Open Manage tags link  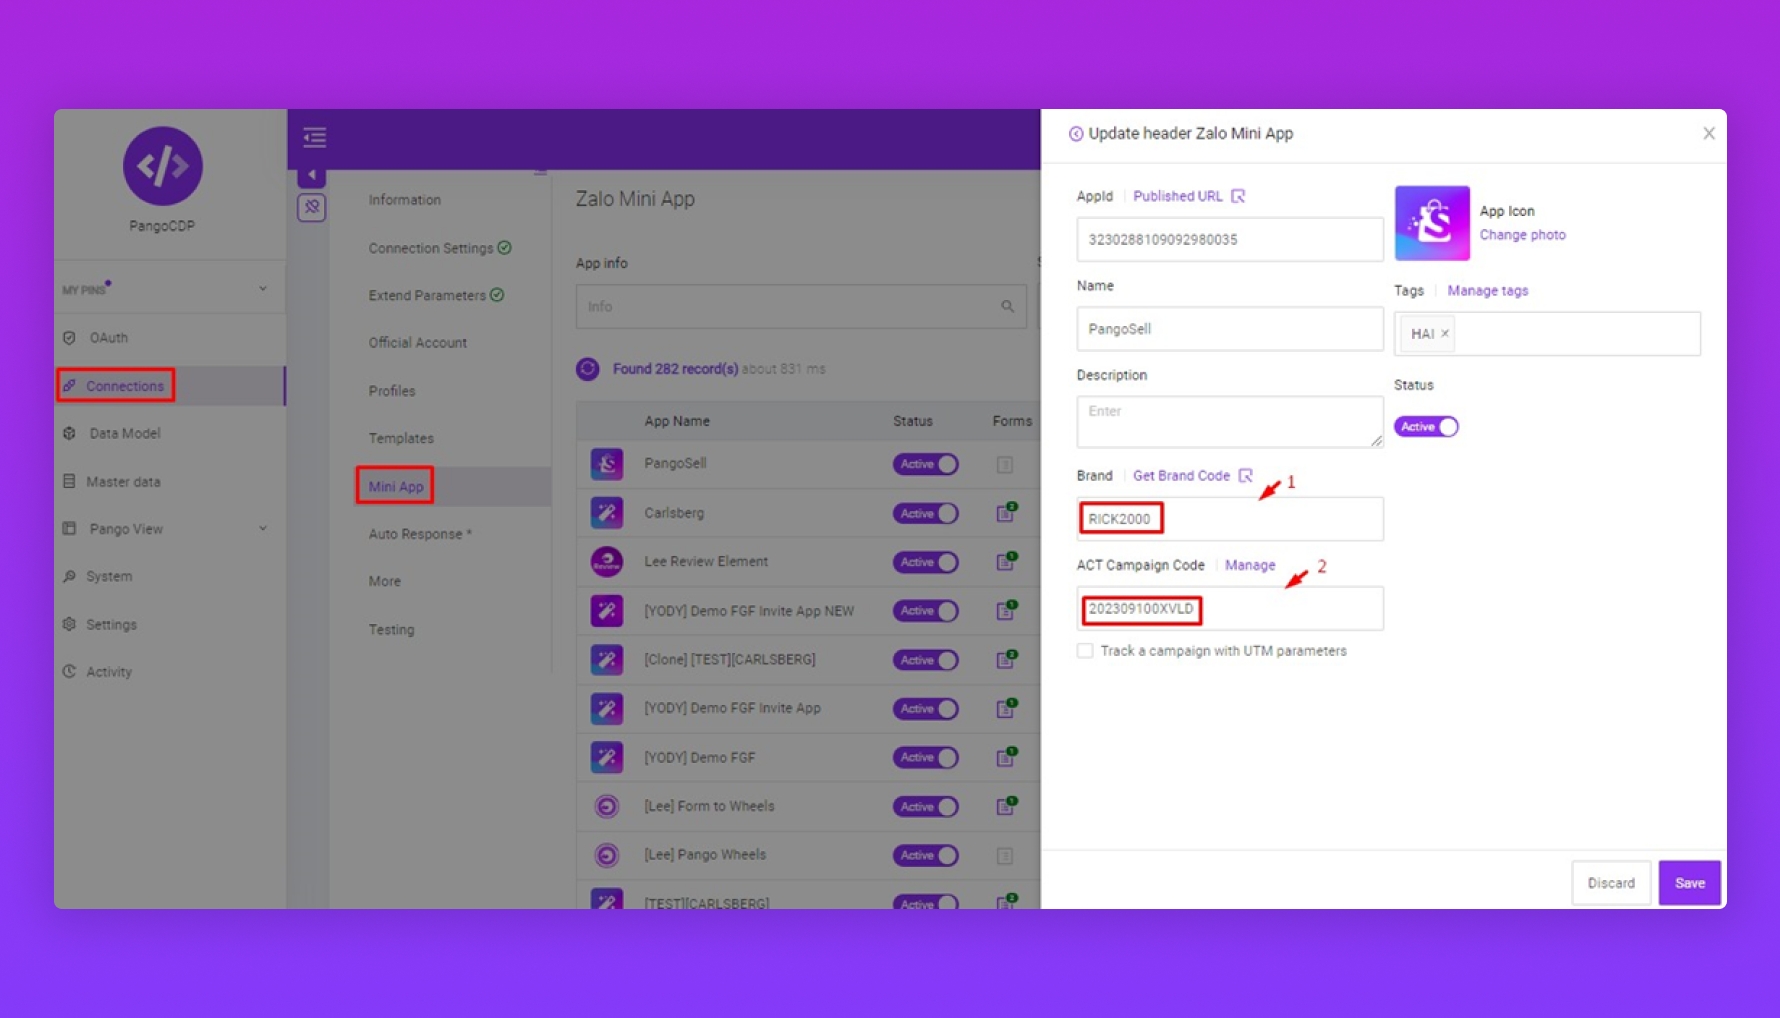tap(1487, 291)
